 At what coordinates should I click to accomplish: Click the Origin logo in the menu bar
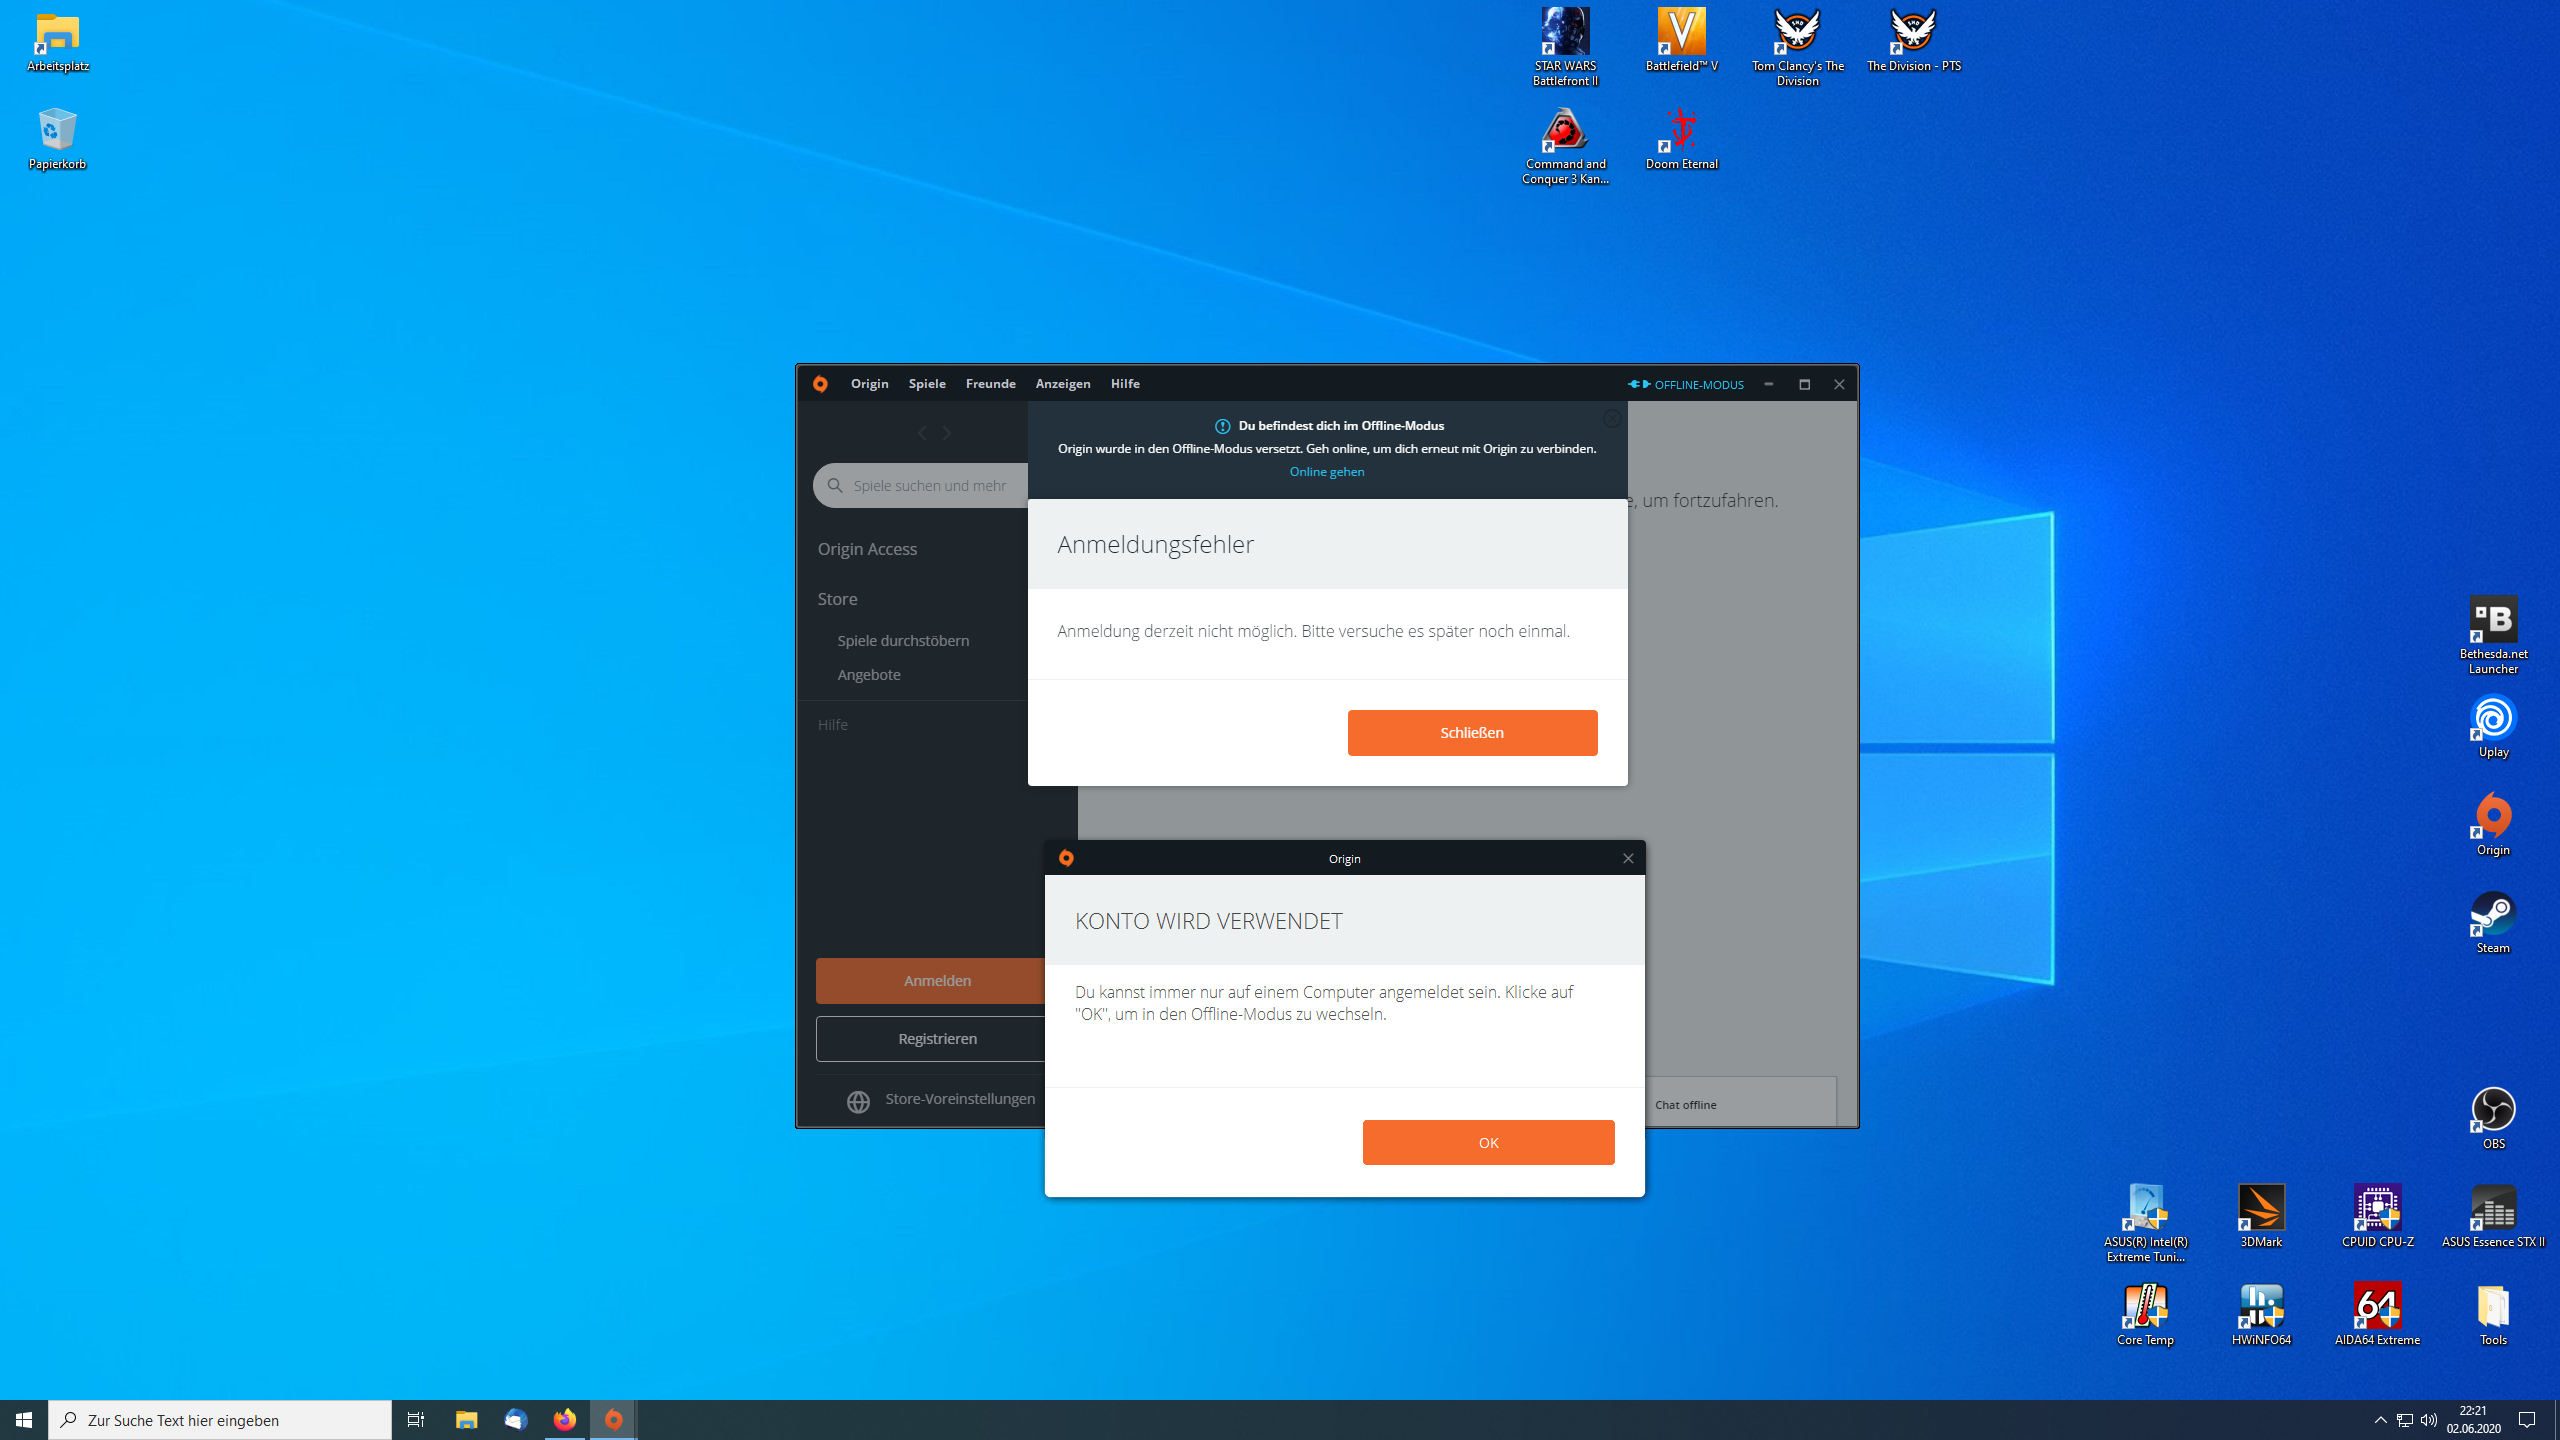pyautogui.click(x=820, y=384)
